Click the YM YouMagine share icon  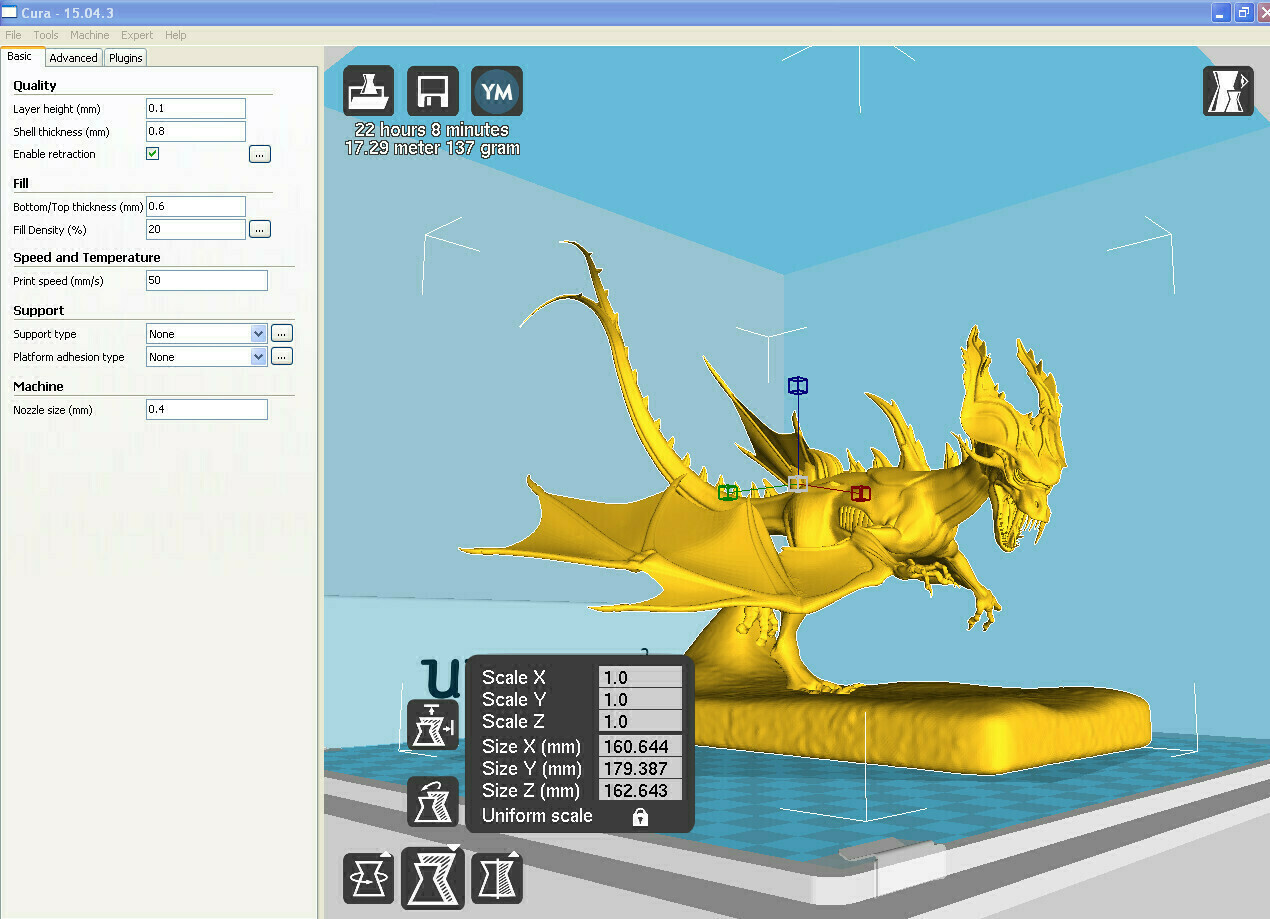point(497,92)
